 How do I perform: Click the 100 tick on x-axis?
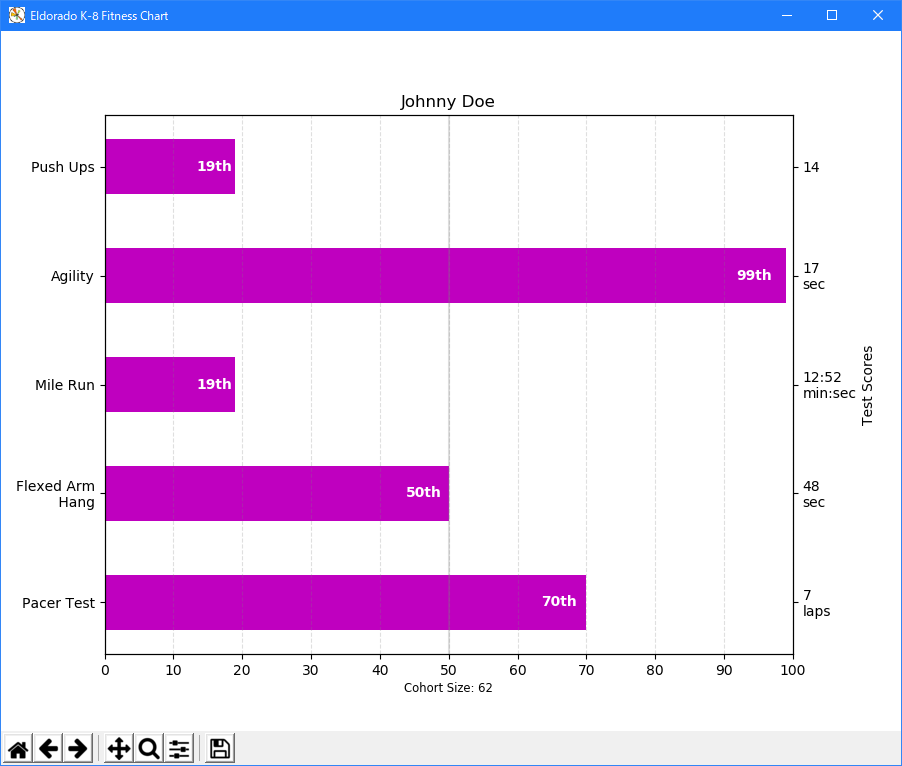792,670
